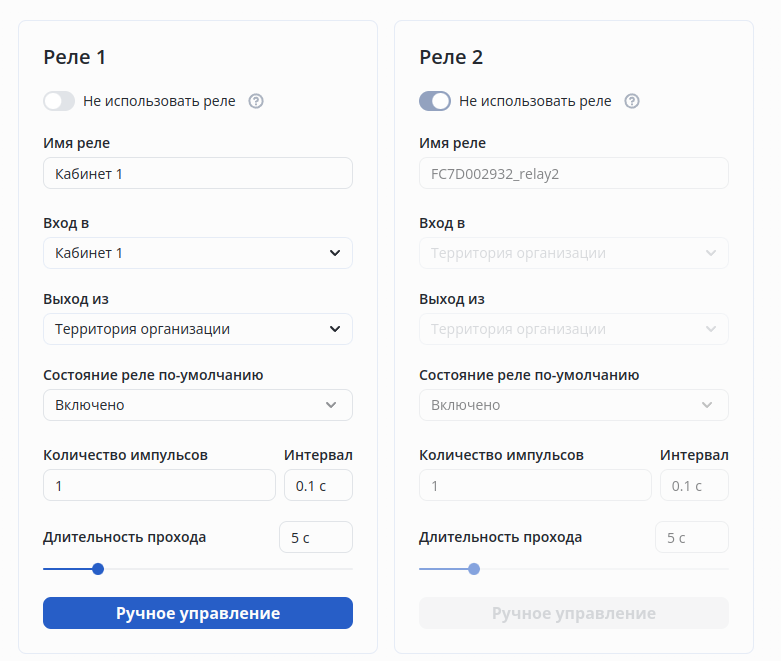Expand the 'Выход из' dropdown of Реле 1
The width and height of the screenshot is (781, 661).
coord(198,329)
